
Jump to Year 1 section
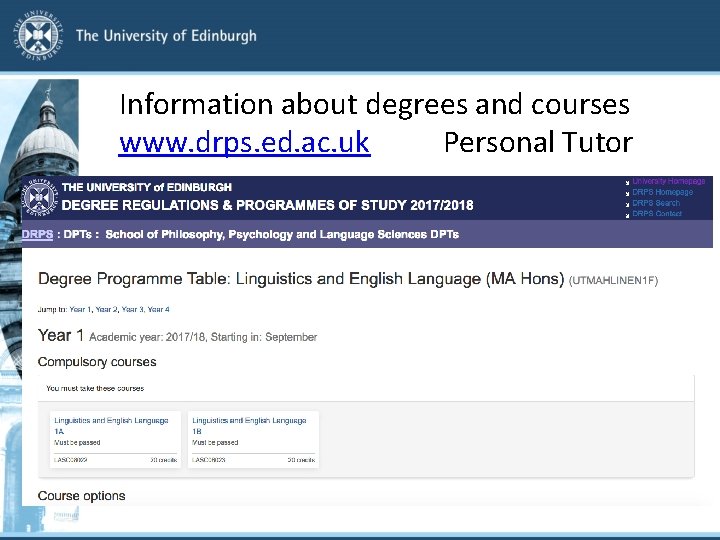click(80, 309)
